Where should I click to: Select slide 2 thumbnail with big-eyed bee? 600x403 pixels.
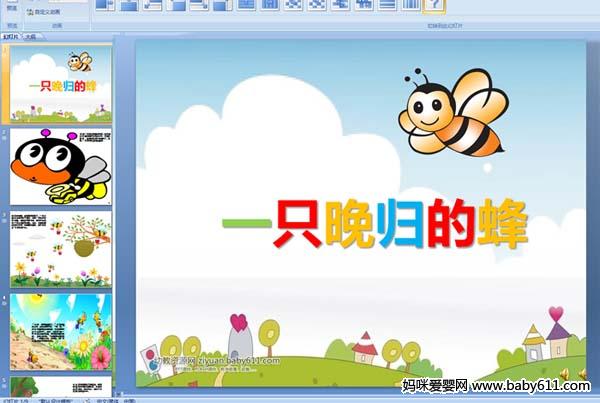pos(61,164)
